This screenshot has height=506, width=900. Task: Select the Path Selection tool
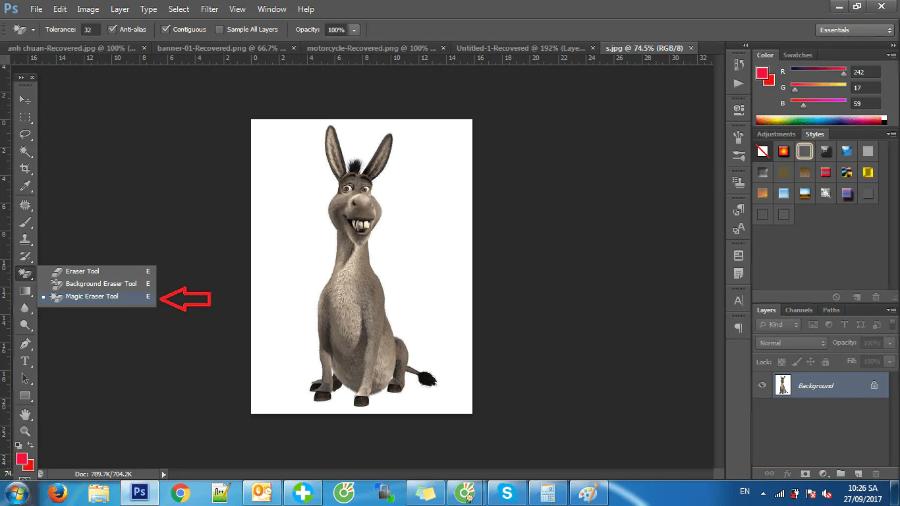(x=25, y=379)
